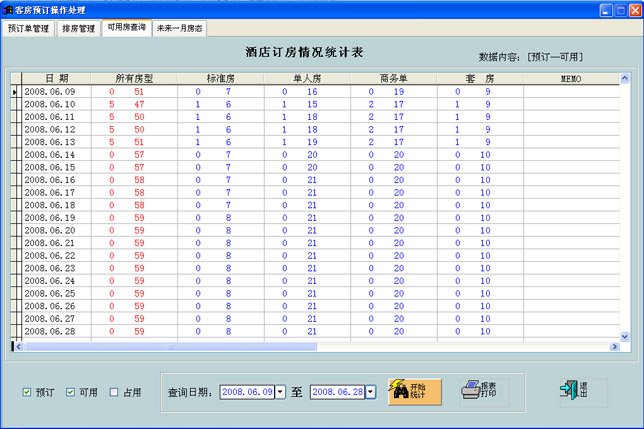Switch to the 预订单管理 tab

point(28,28)
